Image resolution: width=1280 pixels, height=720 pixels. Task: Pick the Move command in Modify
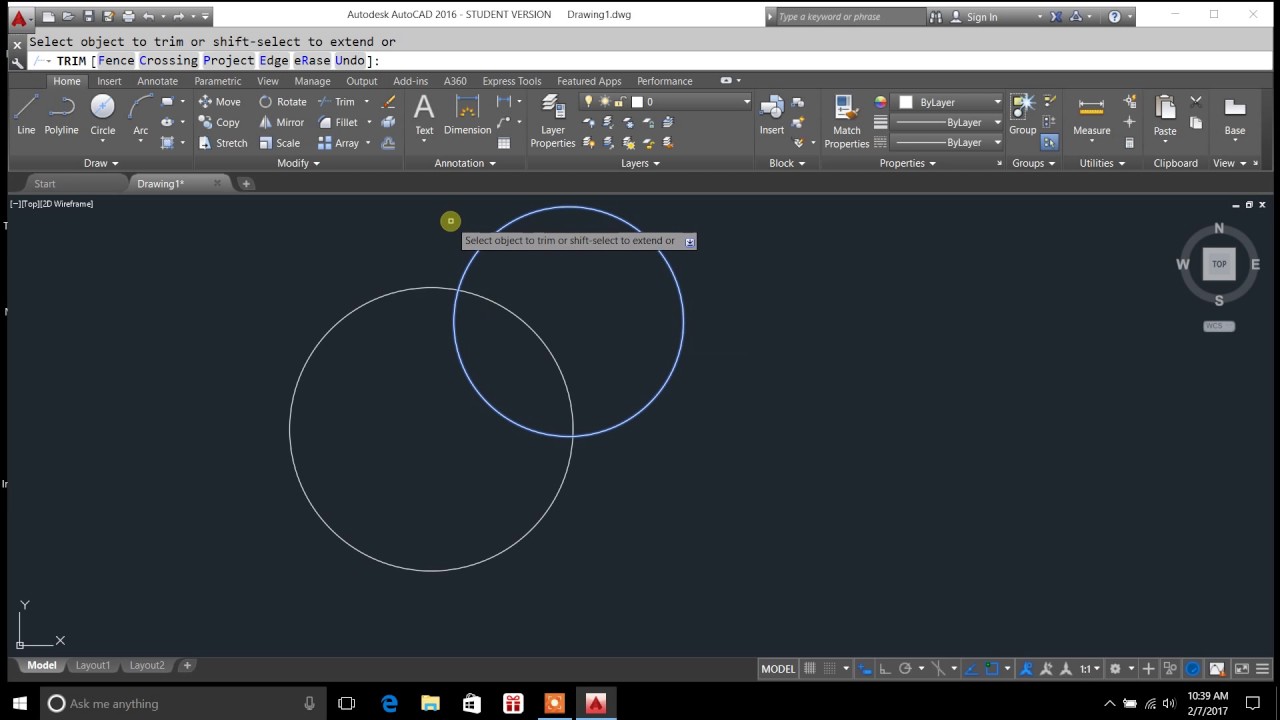tap(219, 102)
